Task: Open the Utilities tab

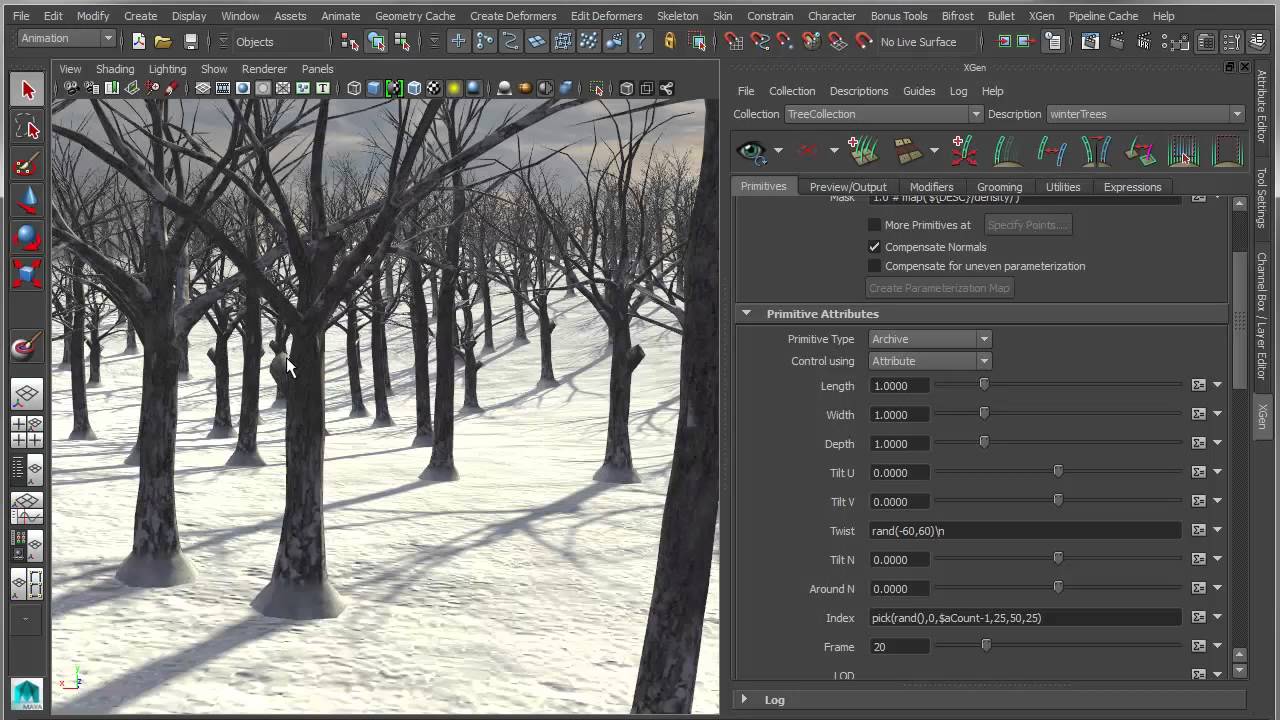Action: point(1063,187)
